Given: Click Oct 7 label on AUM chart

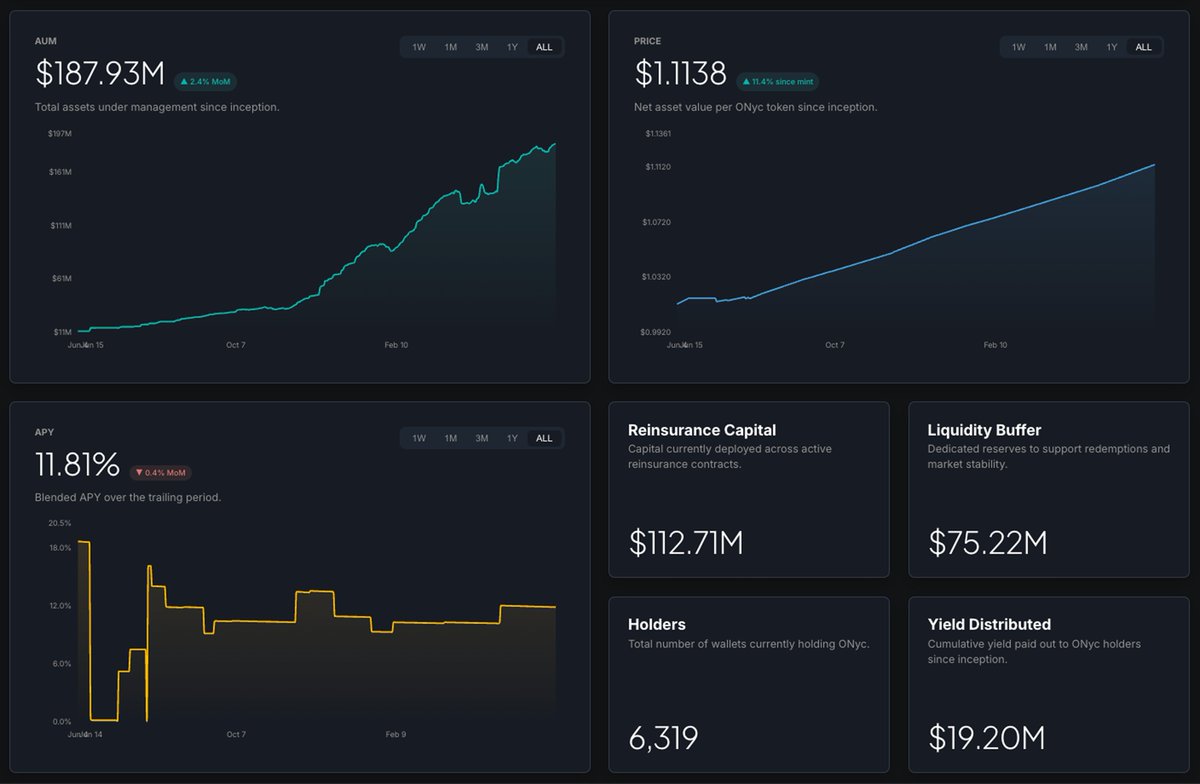Looking at the screenshot, I should coord(235,345).
